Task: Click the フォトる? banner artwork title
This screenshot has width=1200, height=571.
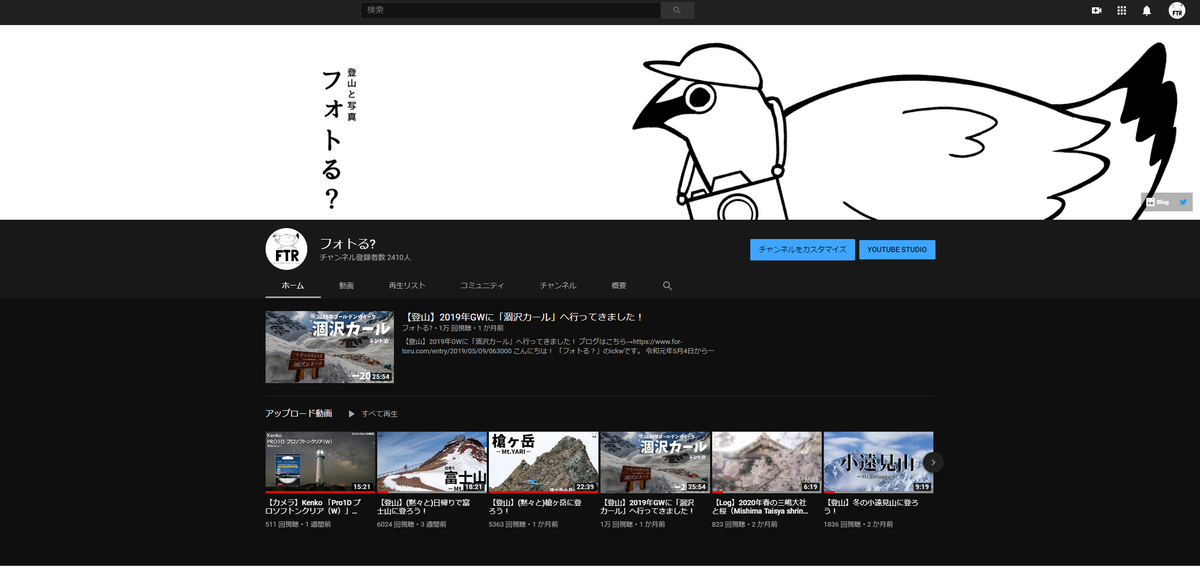Action: click(x=331, y=140)
